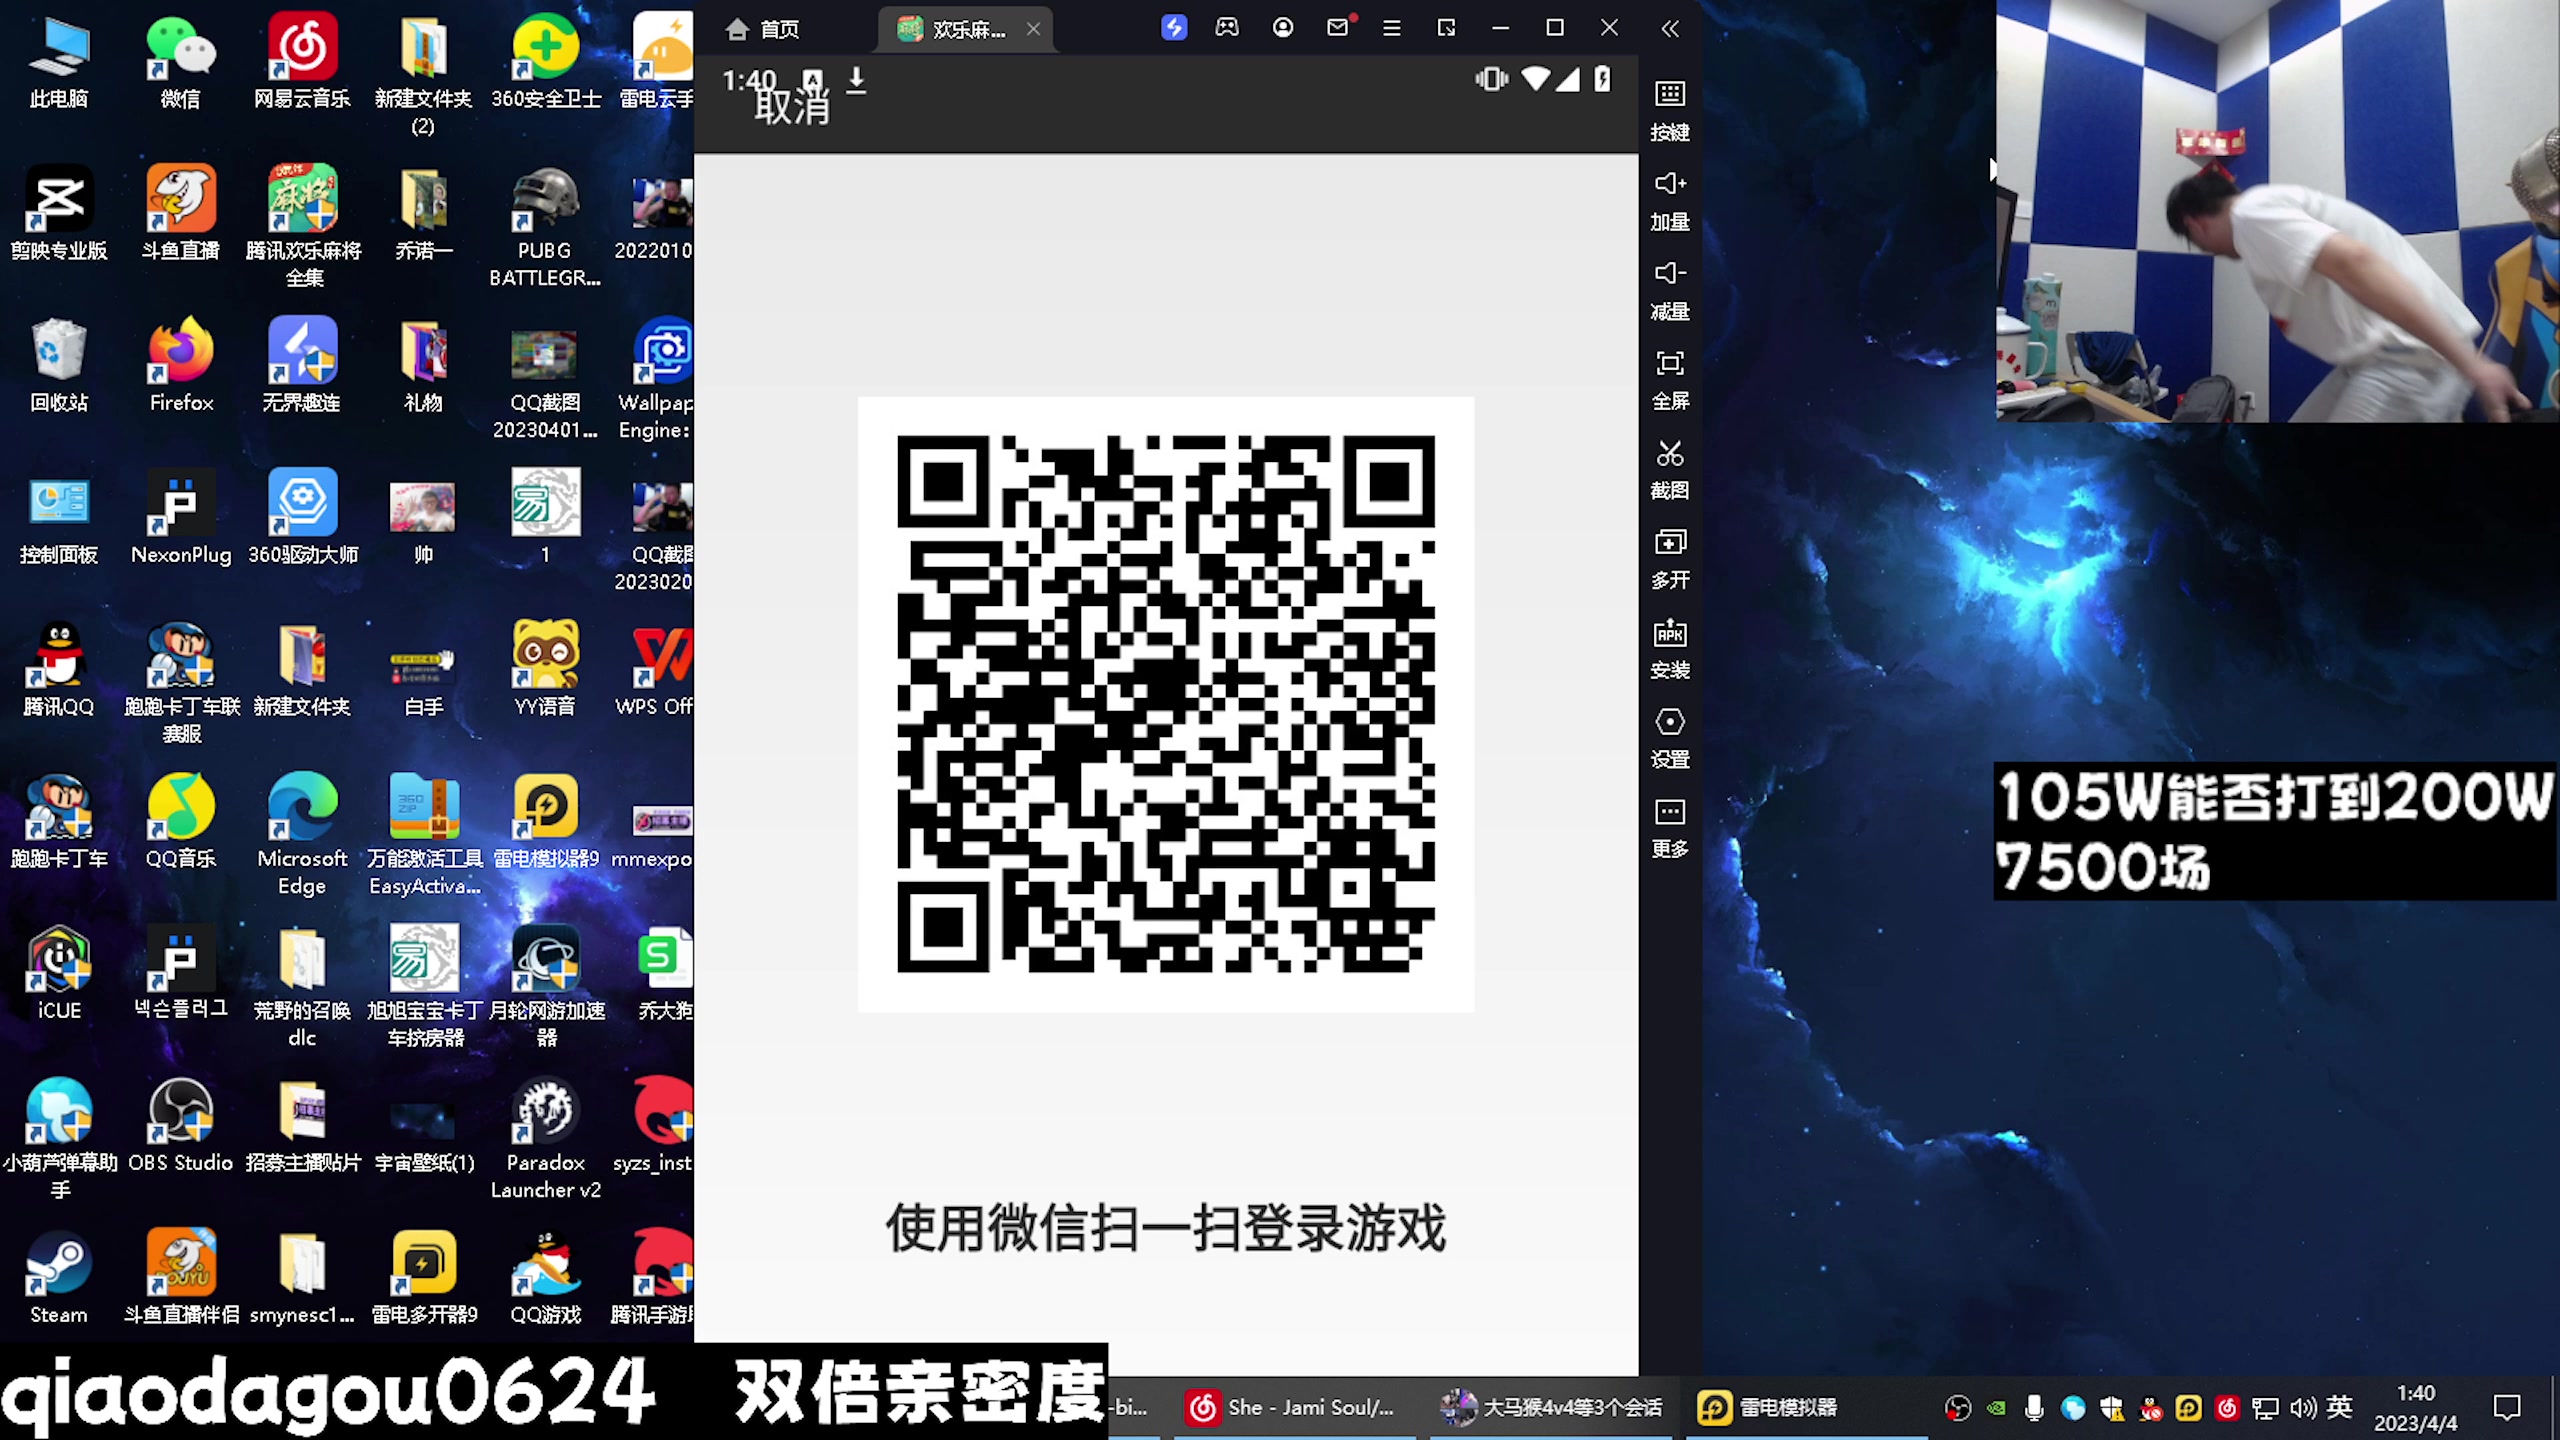Close the 欢乐麻将 tab
The width and height of the screenshot is (2560, 1440).
coord(1033,29)
